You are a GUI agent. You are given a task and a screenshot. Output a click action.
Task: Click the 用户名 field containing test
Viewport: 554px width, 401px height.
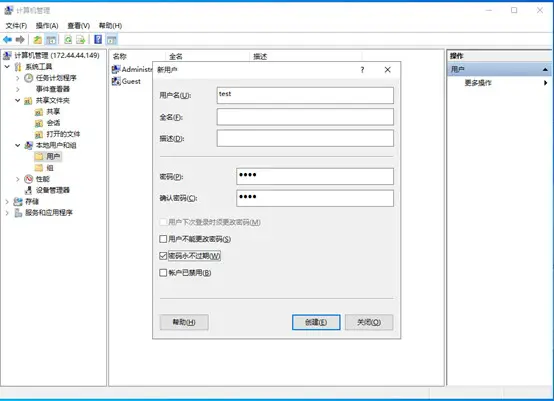click(305, 95)
